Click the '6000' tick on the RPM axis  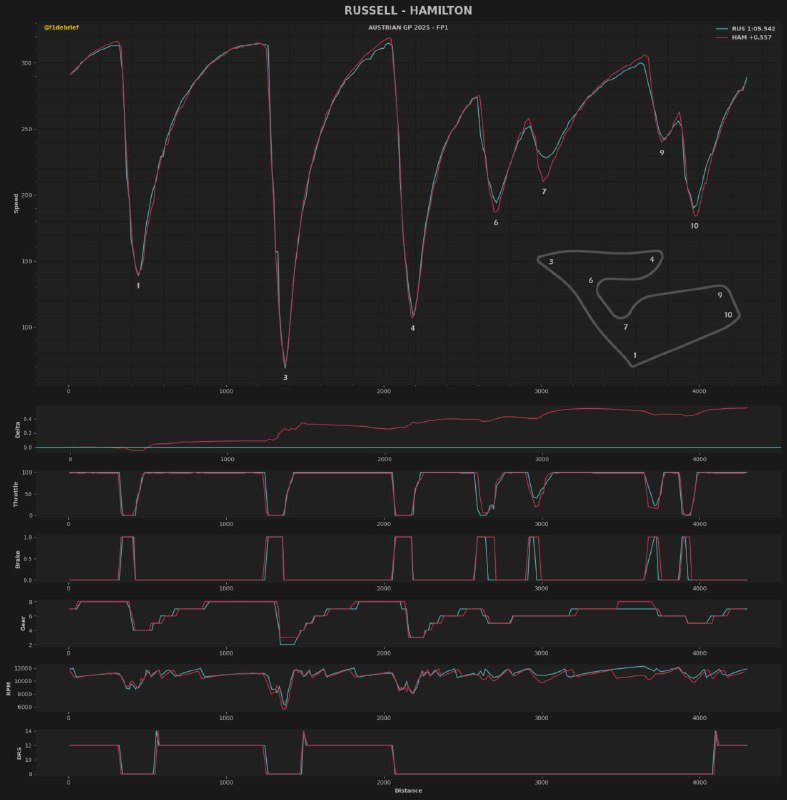(x=25, y=707)
